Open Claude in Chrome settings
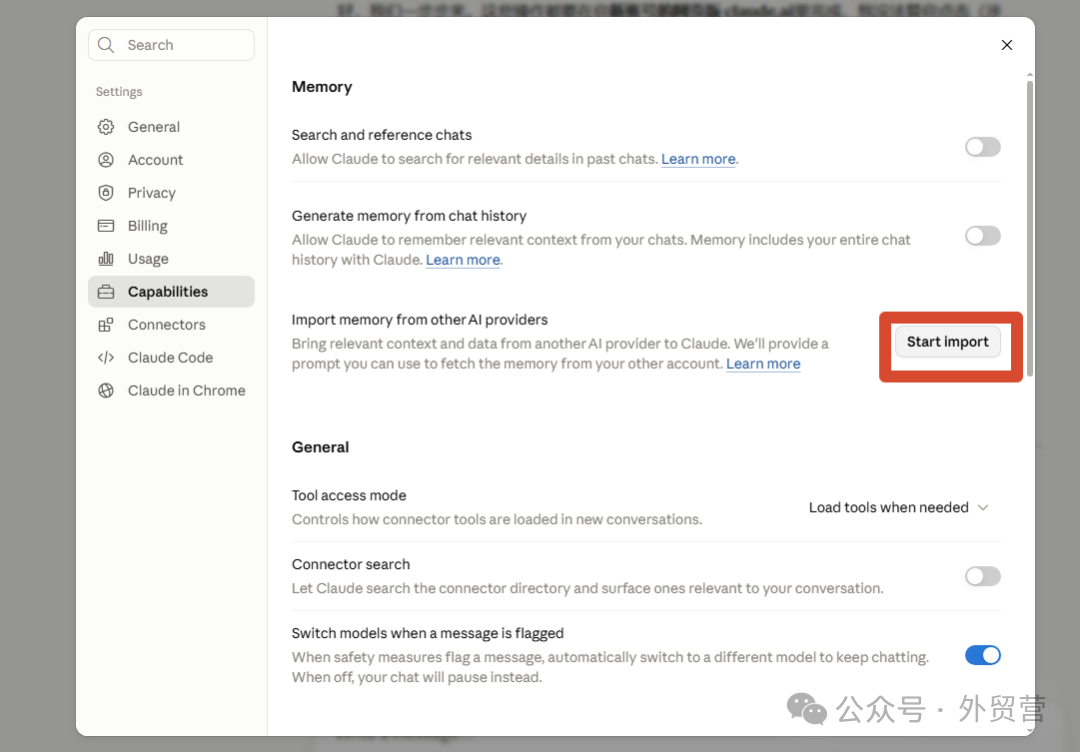The width and height of the screenshot is (1080, 752). 171,390
